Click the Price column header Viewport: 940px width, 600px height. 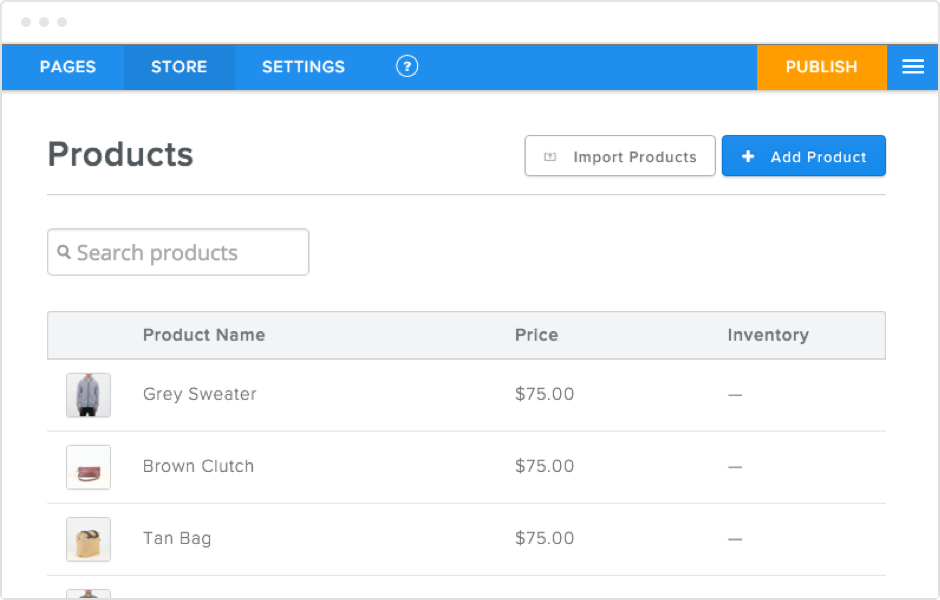tap(537, 335)
